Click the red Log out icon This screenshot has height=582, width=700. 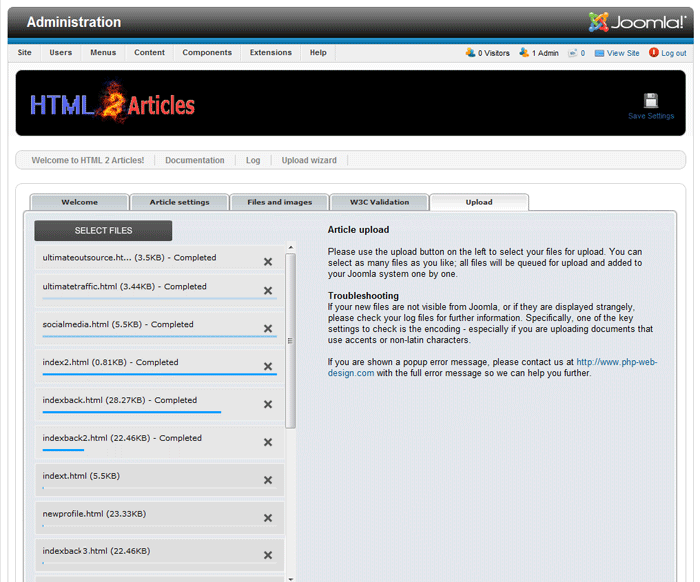[x=654, y=53]
